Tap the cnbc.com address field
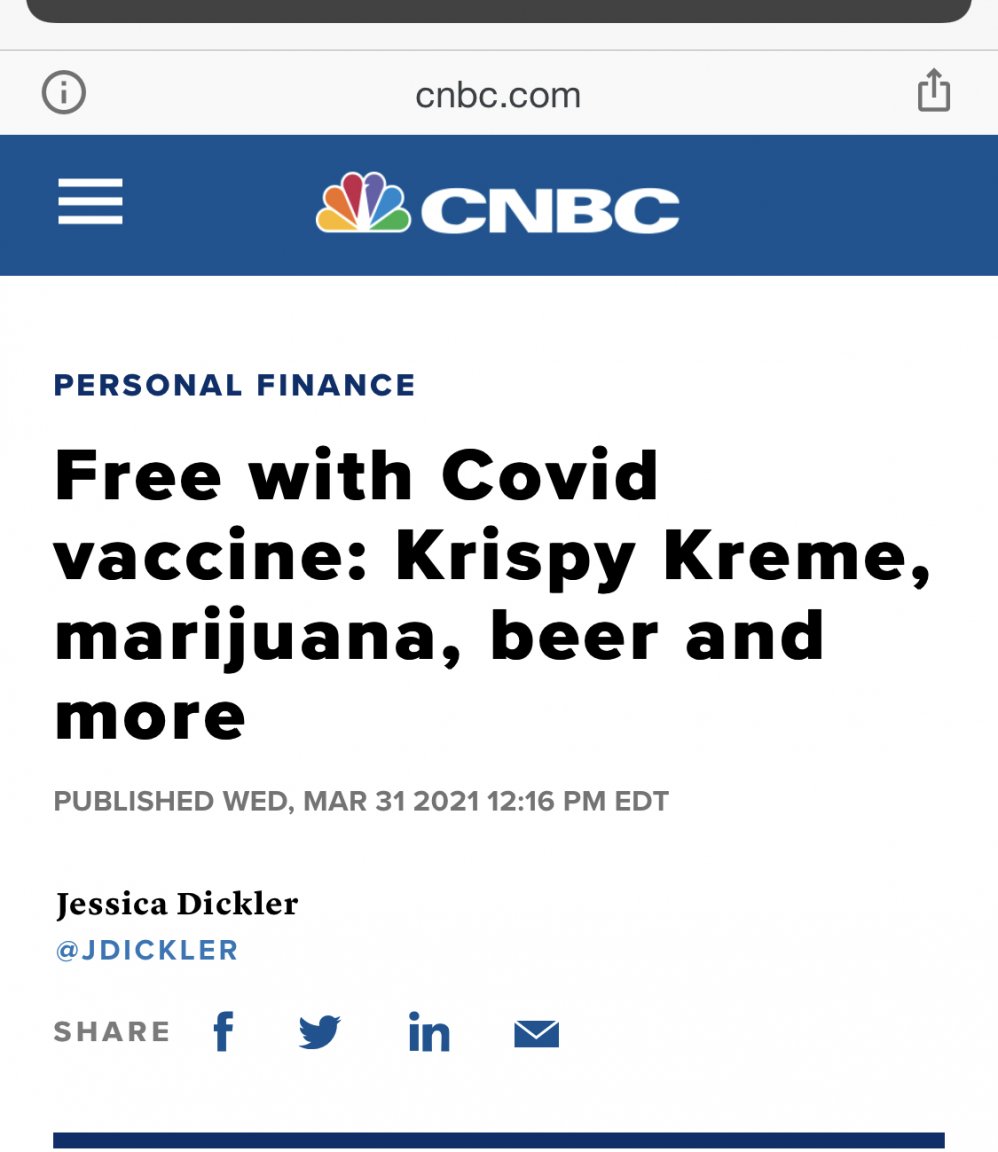 (497, 95)
